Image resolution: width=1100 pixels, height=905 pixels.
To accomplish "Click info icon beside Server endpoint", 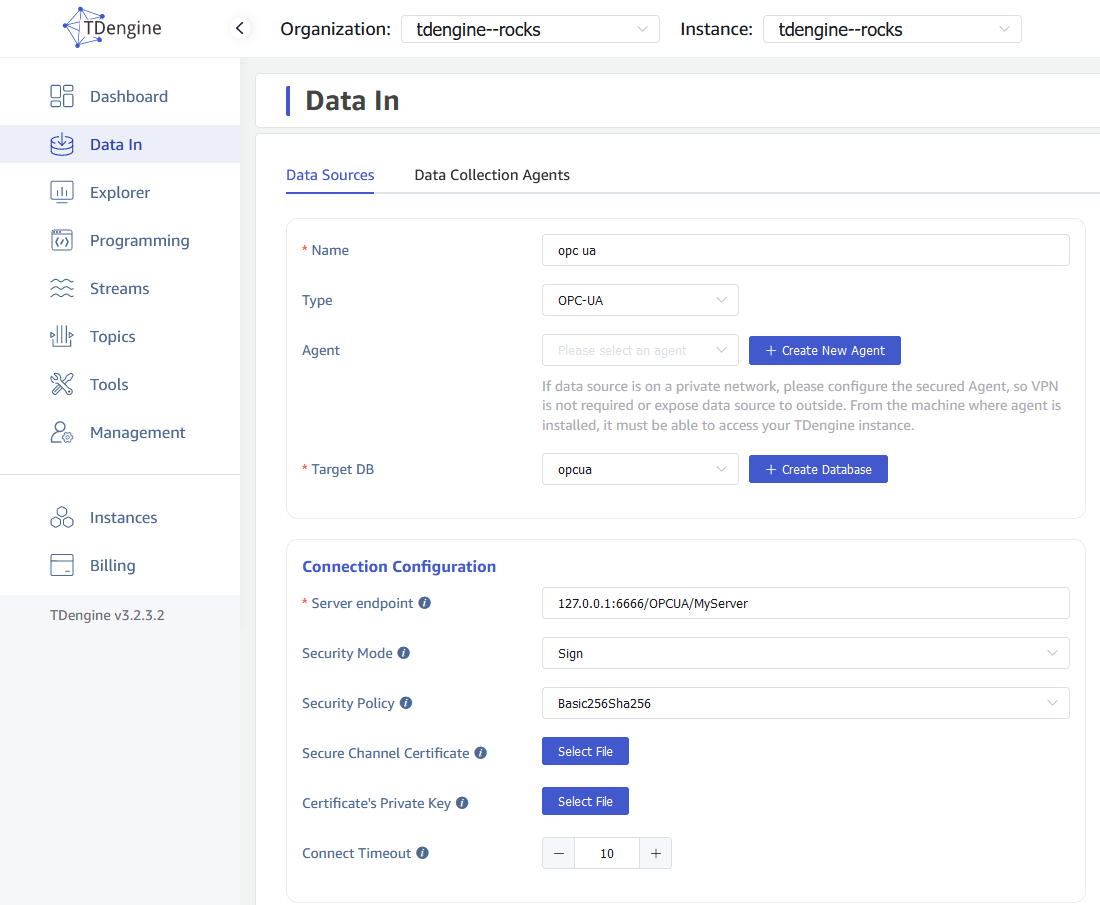I will pyautogui.click(x=424, y=603).
